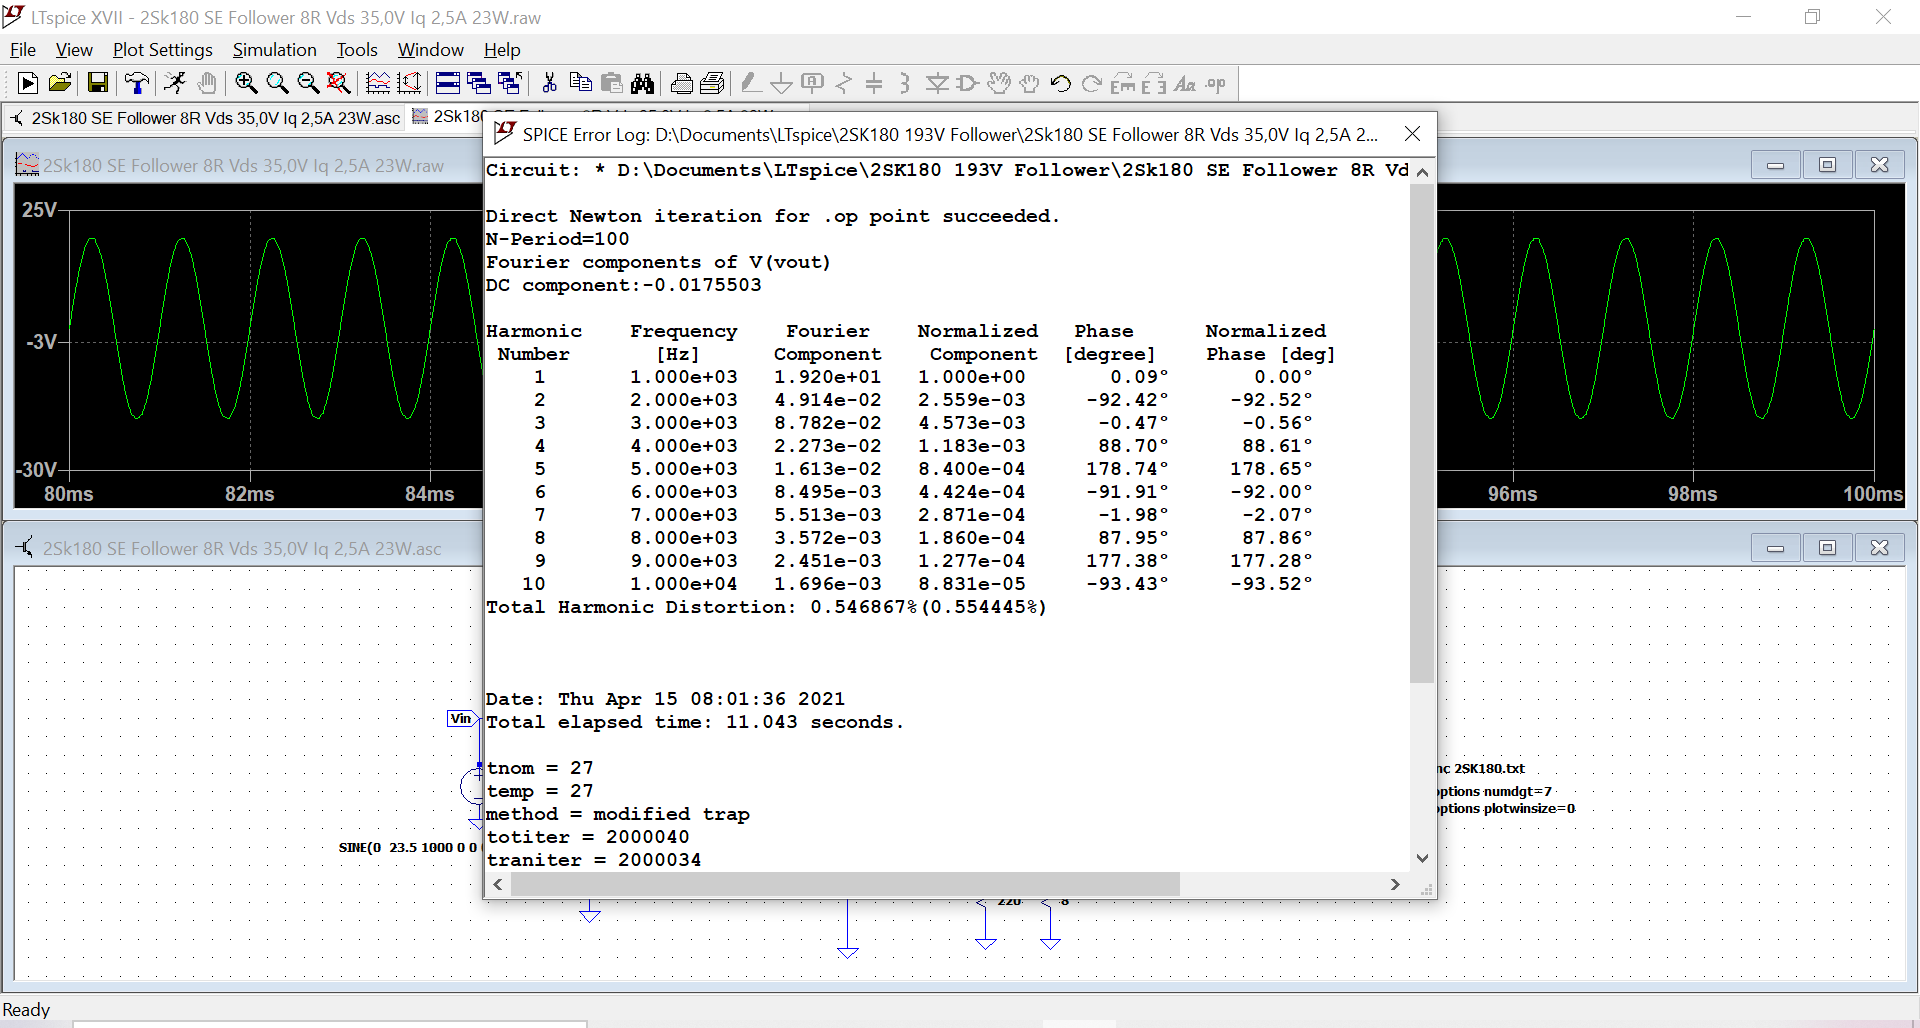The width and height of the screenshot is (1920, 1028).
Task: Click the Print Setup icon
Action: [x=713, y=84]
